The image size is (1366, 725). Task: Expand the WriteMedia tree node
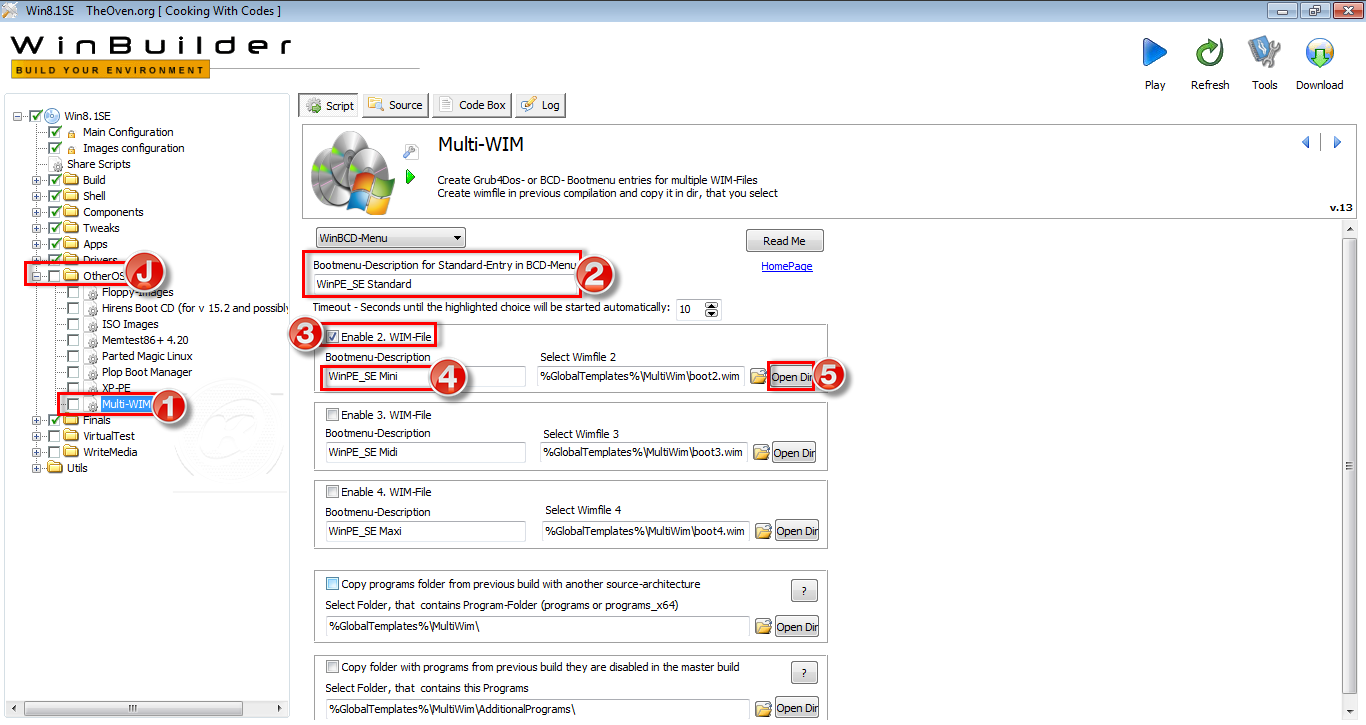(x=37, y=452)
